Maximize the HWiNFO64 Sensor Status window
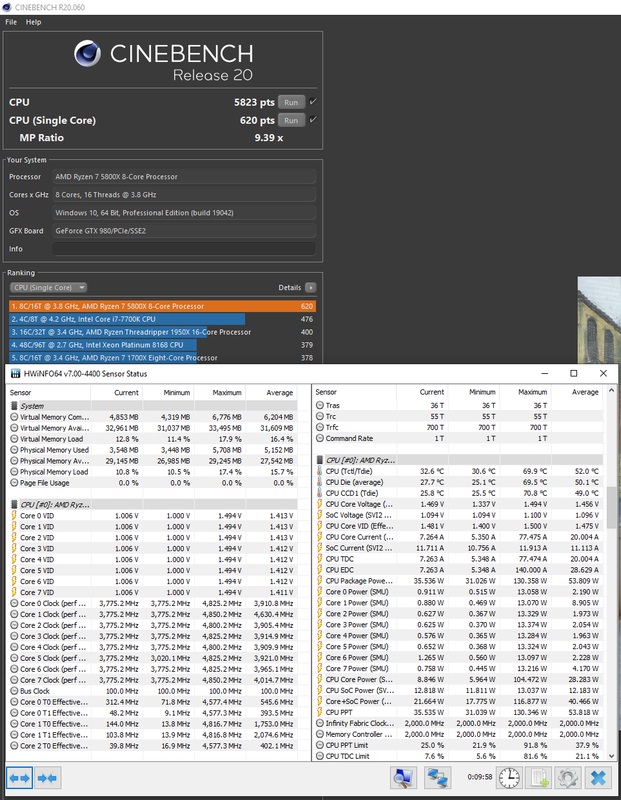This screenshot has width=621, height=800. tap(574, 373)
